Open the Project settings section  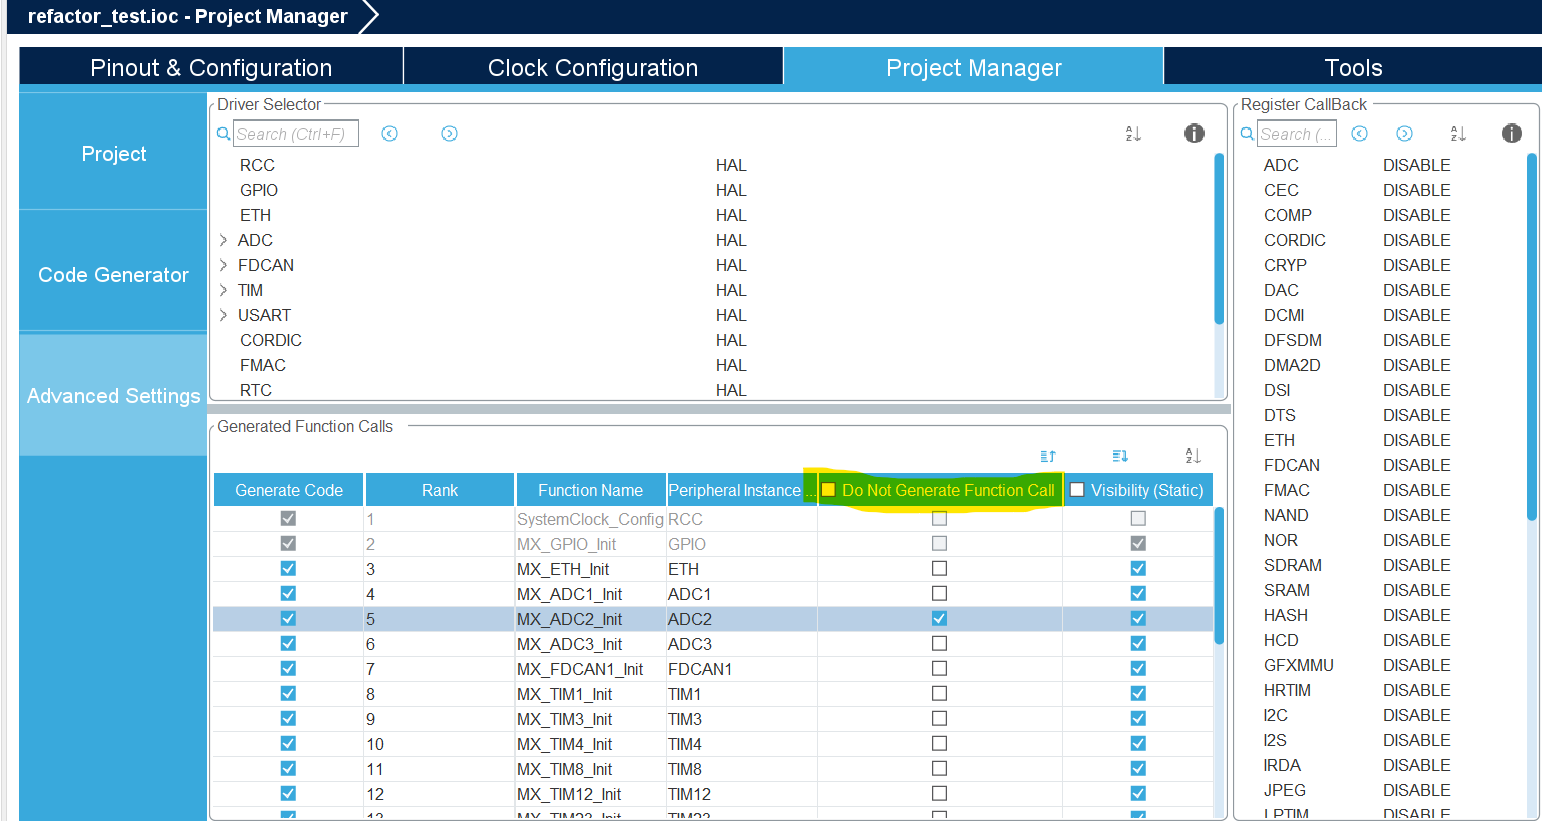pyautogui.click(x=113, y=153)
